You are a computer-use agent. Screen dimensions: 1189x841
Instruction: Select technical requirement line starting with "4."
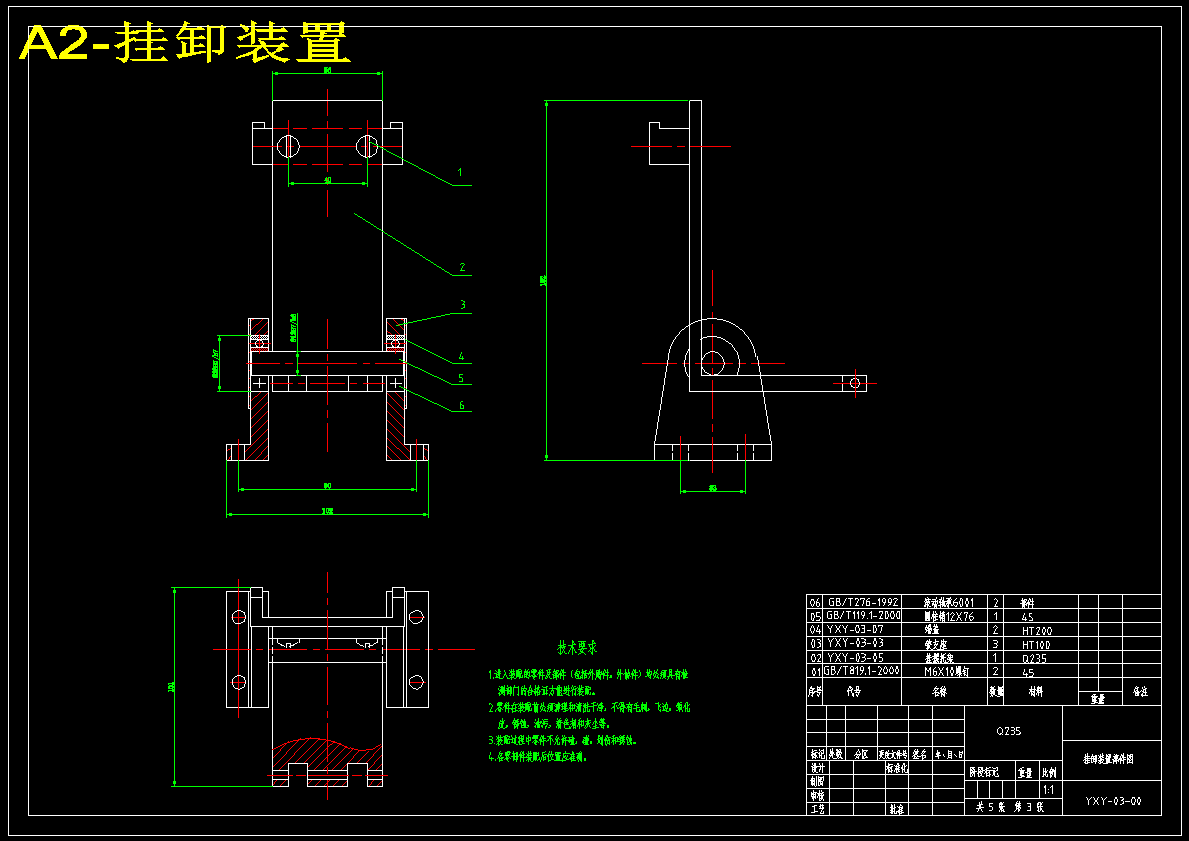click(x=538, y=756)
